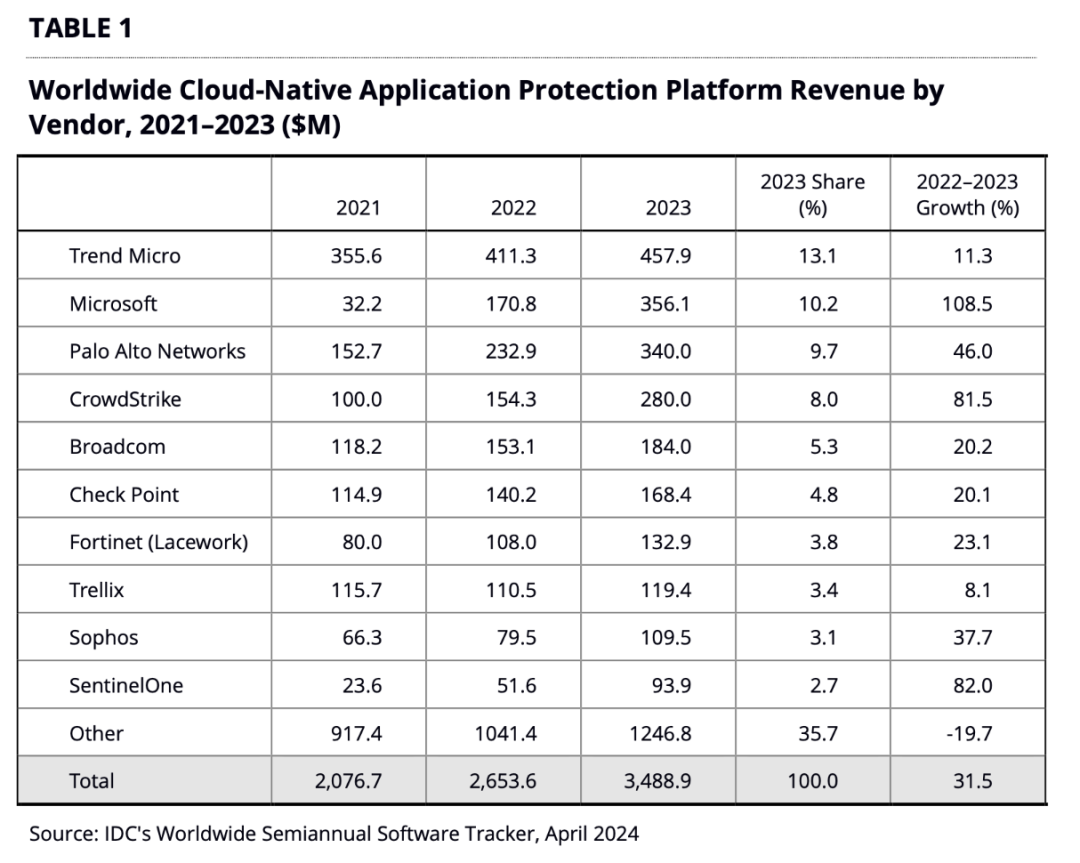This screenshot has width=1080, height=863.
Task: Select the Trellix row label
Action: click(x=96, y=590)
